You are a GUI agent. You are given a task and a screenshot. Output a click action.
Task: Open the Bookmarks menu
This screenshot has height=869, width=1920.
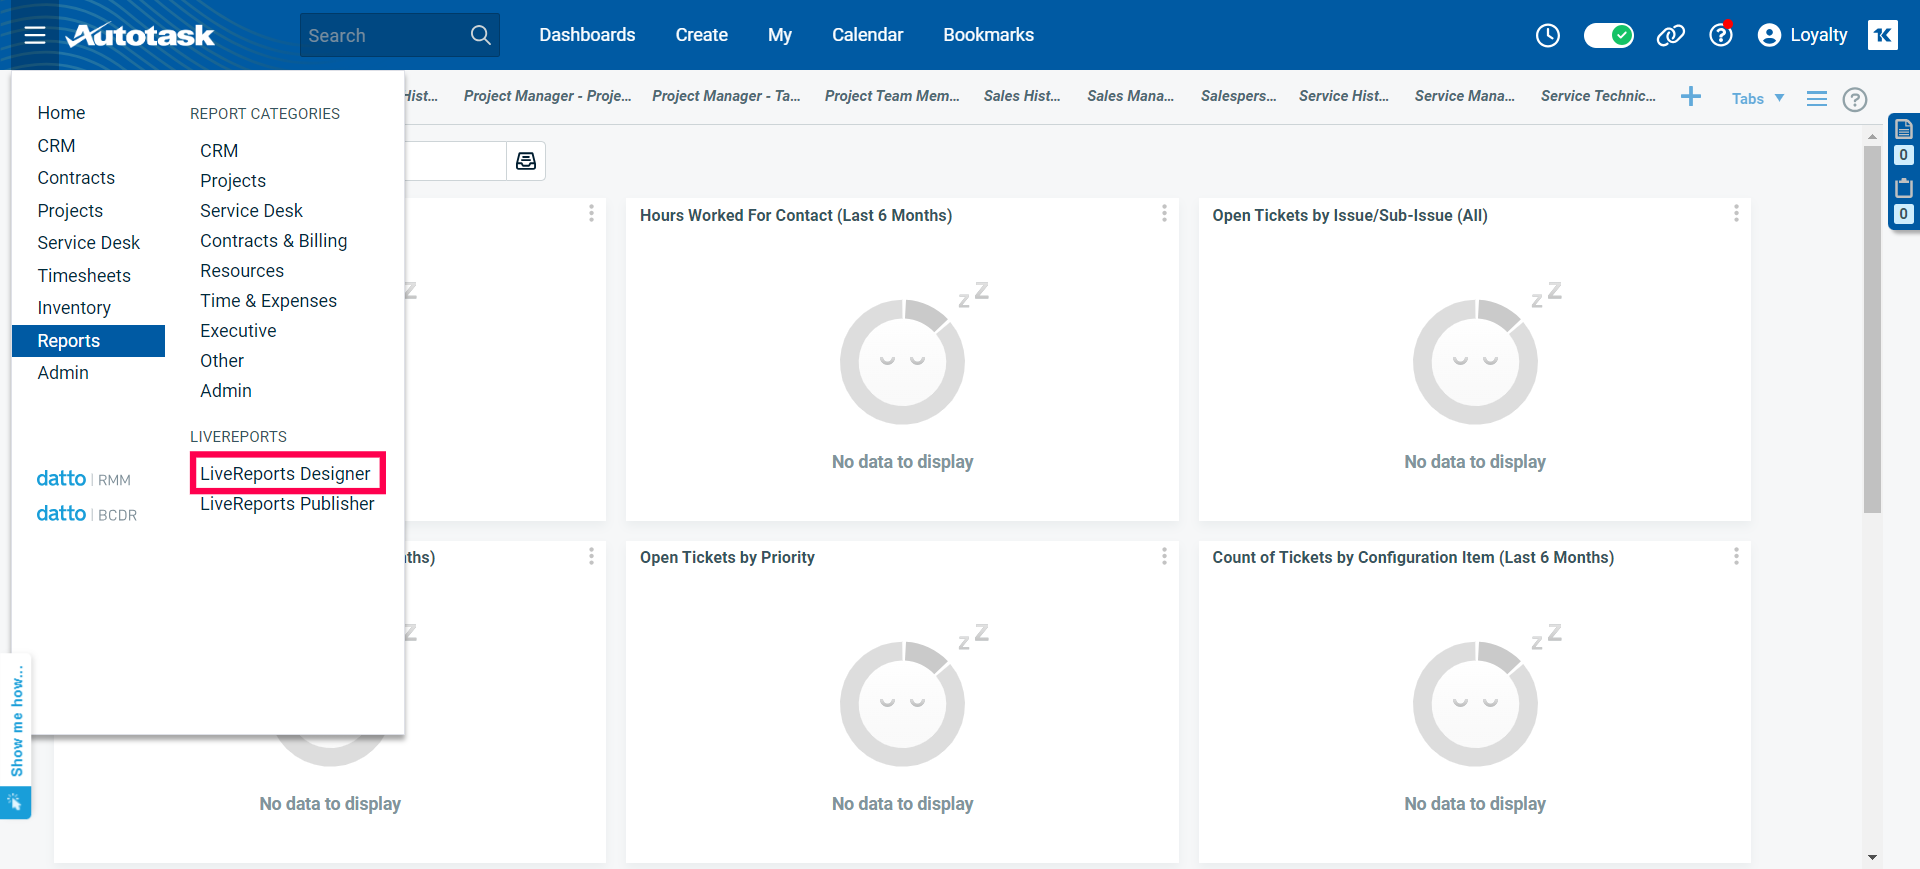pos(988,35)
